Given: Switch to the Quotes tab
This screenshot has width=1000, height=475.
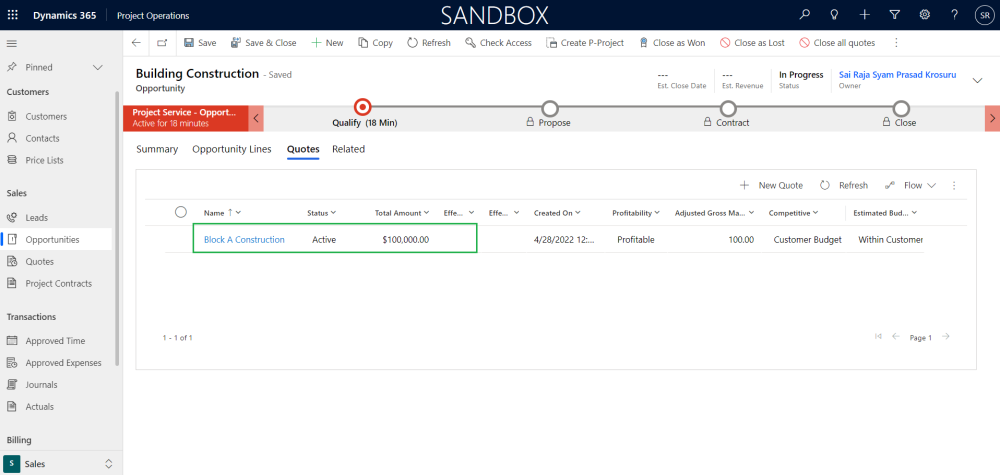Looking at the screenshot, I should click(303, 149).
